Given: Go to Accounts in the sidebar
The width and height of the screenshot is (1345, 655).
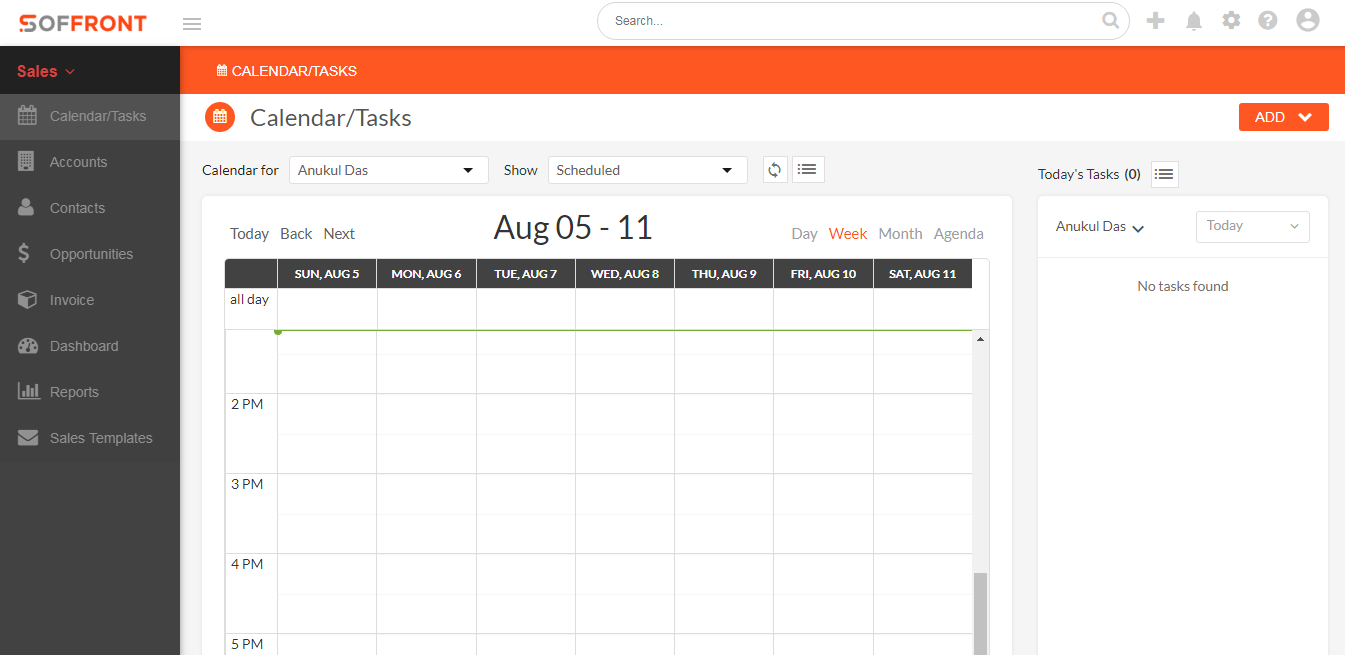Looking at the screenshot, I should [90, 162].
